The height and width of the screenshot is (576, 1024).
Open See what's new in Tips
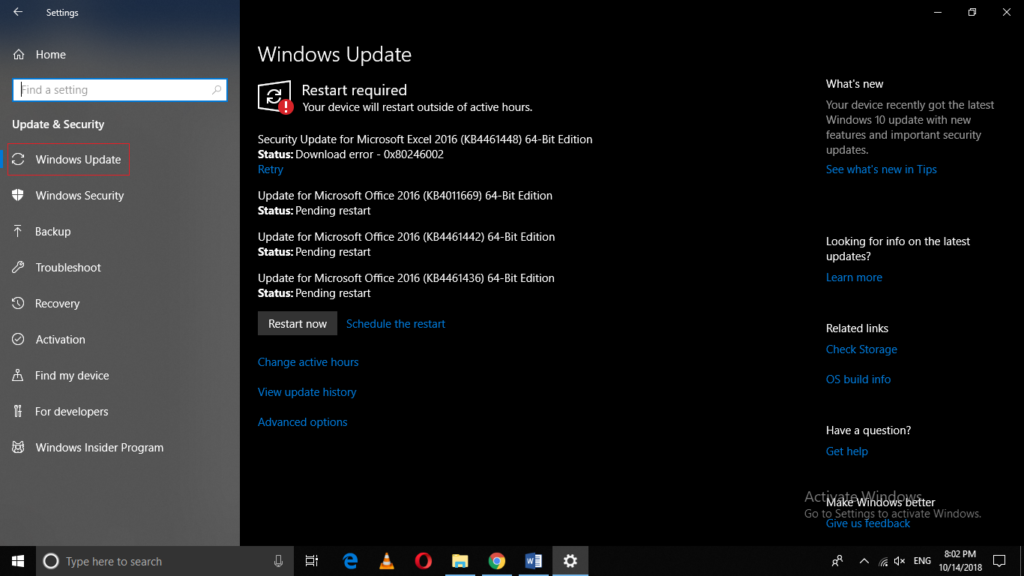click(881, 169)
